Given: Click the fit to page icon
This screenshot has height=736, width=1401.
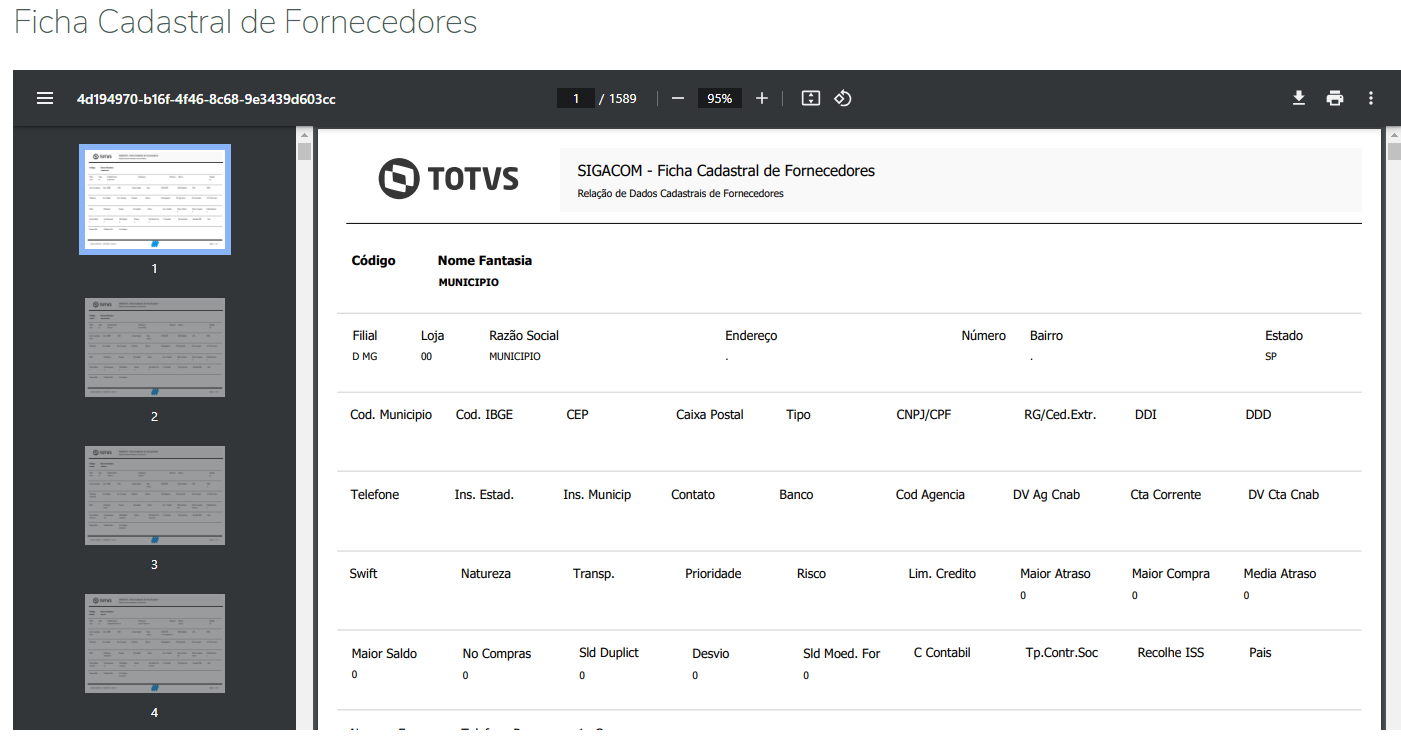Looking at the screenshot, I should coord(811,98).
